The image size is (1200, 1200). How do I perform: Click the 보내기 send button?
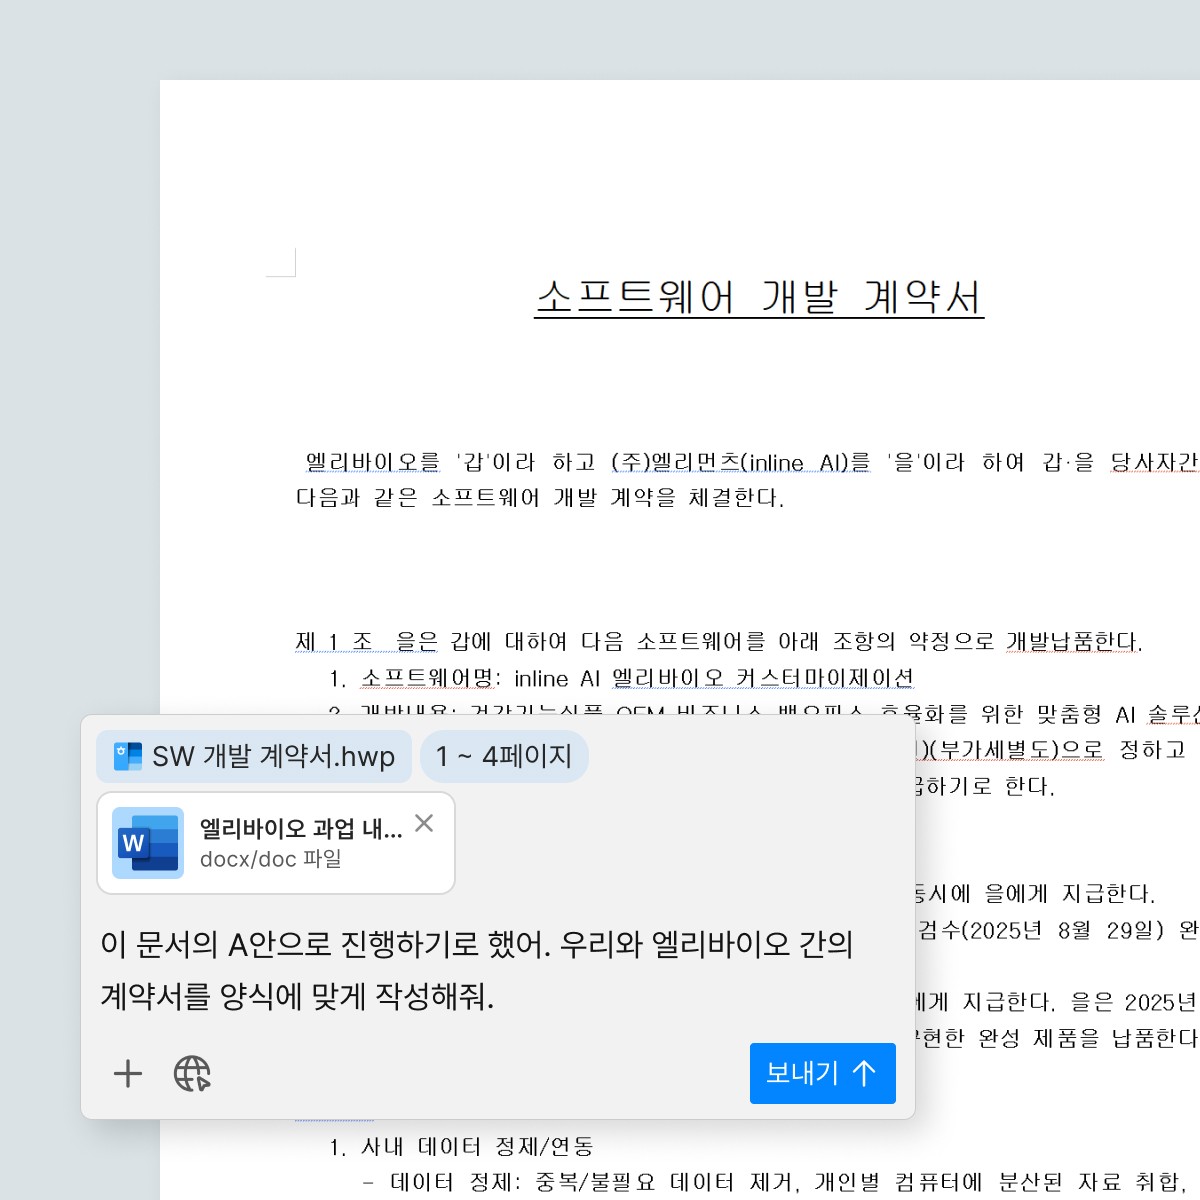coord(822,1073)
